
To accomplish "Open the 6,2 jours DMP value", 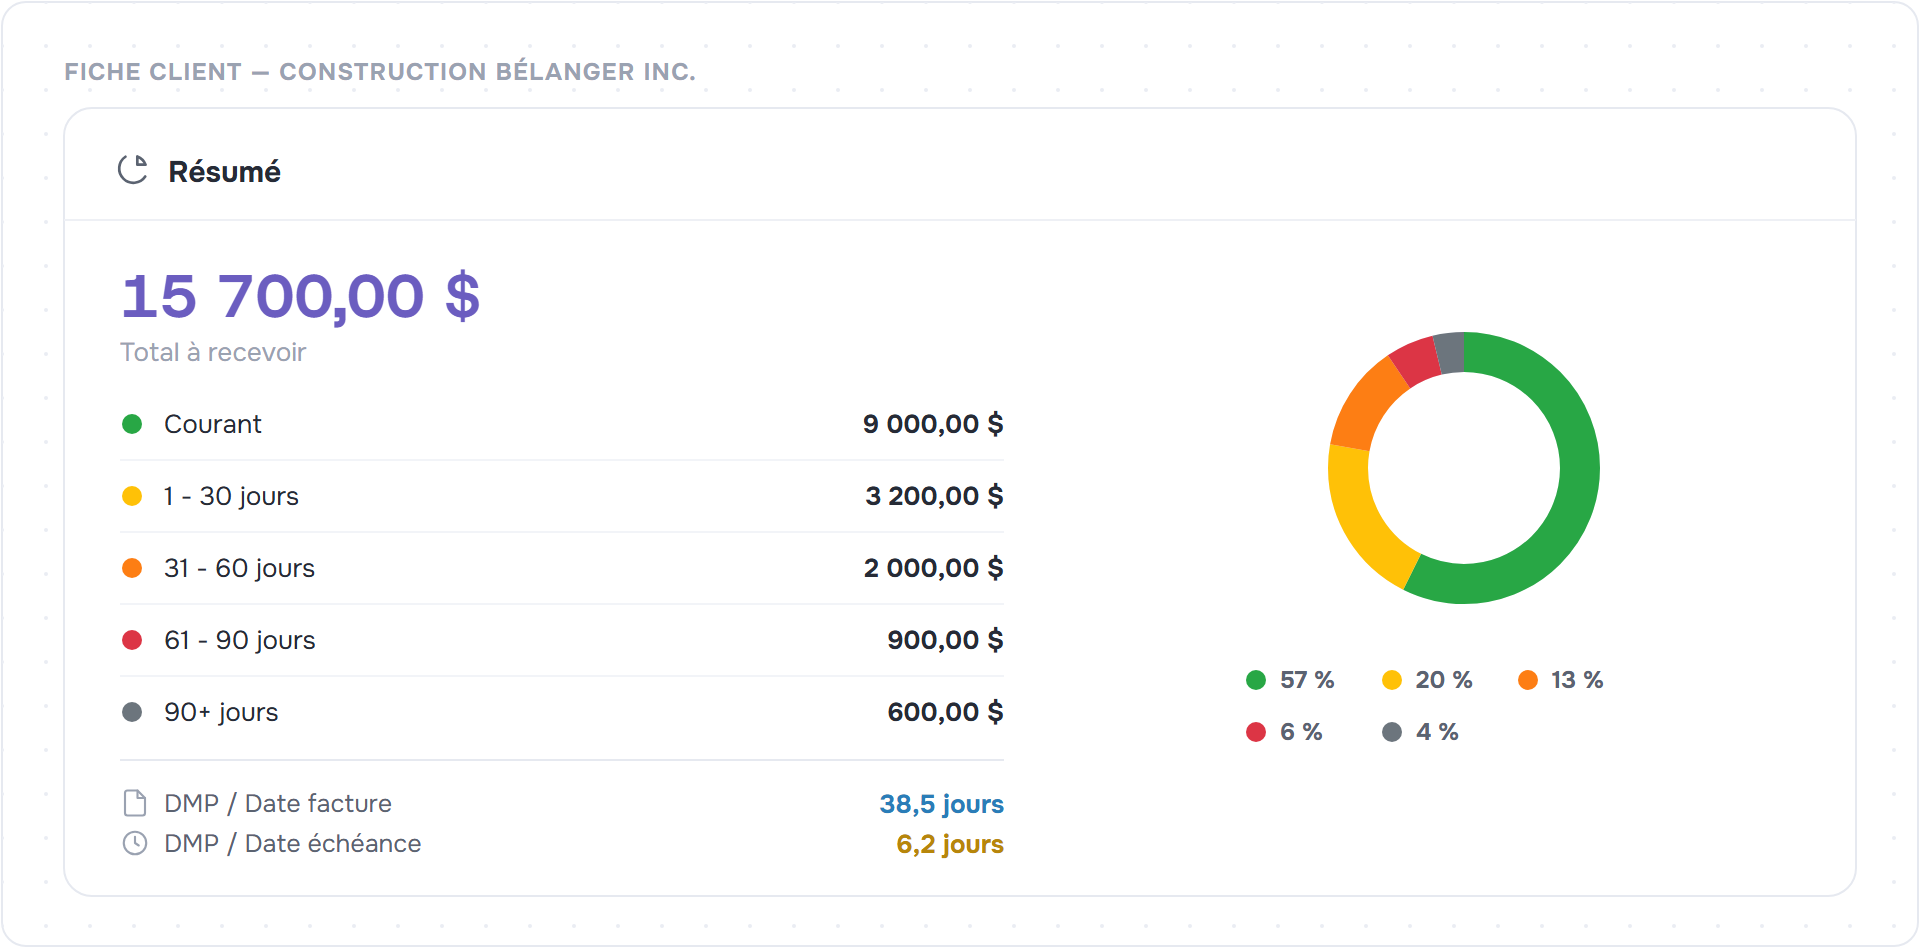I will pyautogui.click(x=950, y=844).
